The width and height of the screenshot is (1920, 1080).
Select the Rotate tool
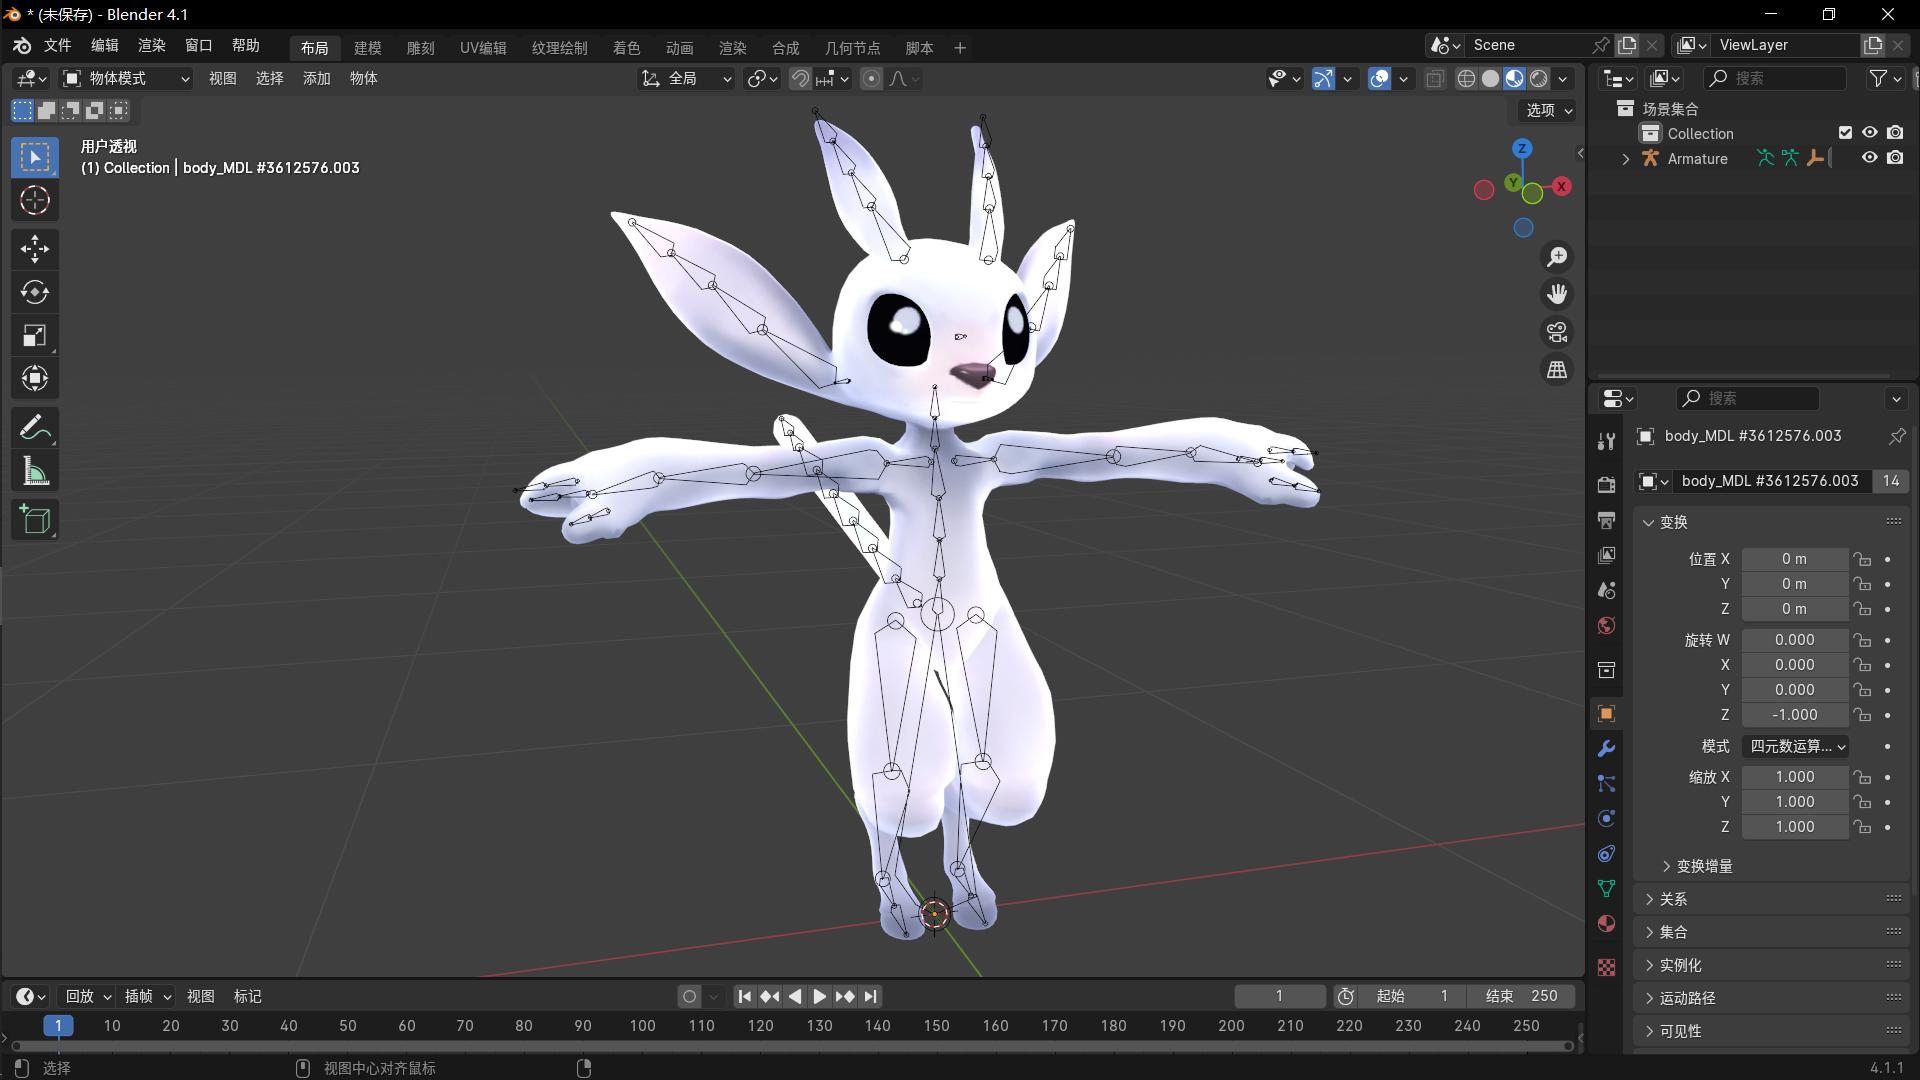pos(35,292)
